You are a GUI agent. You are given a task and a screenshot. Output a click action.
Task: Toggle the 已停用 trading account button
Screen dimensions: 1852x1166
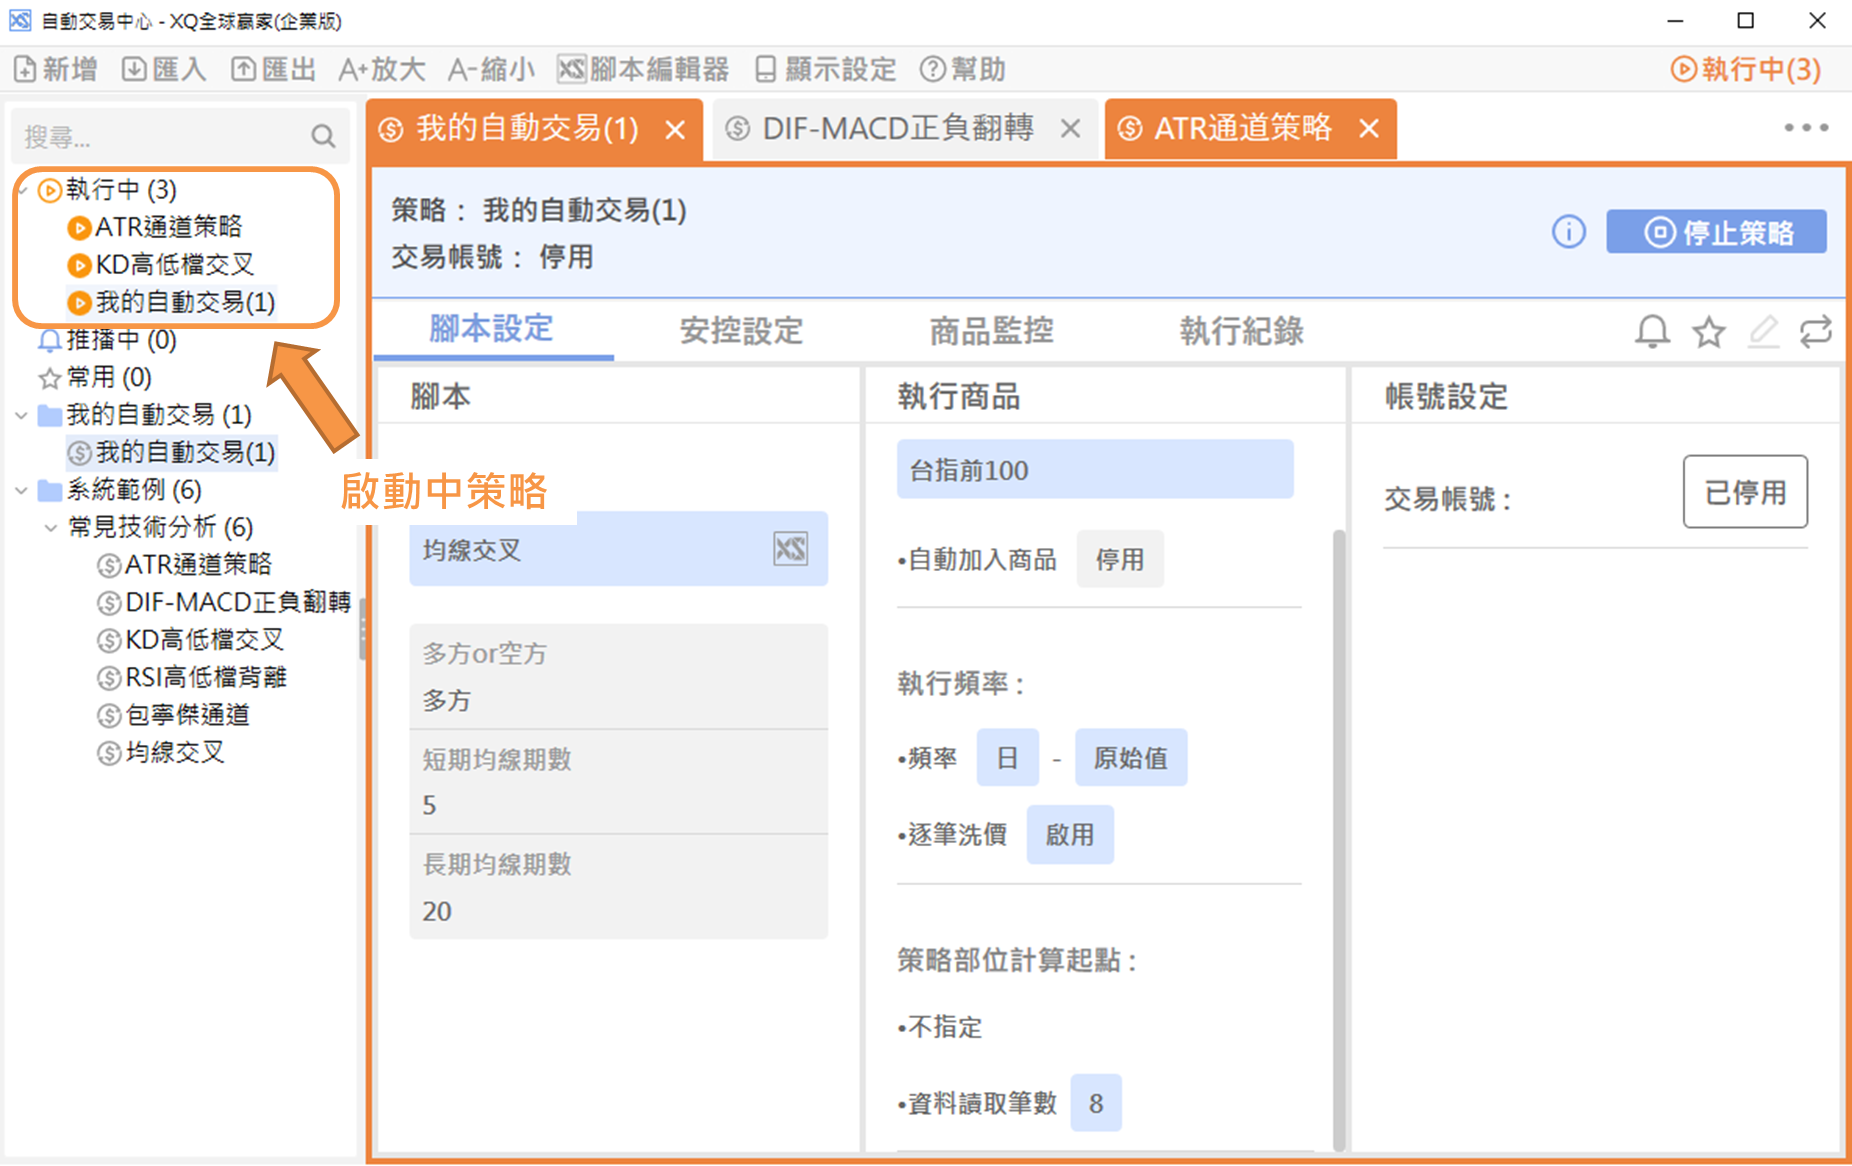[x=1744, y=492]
